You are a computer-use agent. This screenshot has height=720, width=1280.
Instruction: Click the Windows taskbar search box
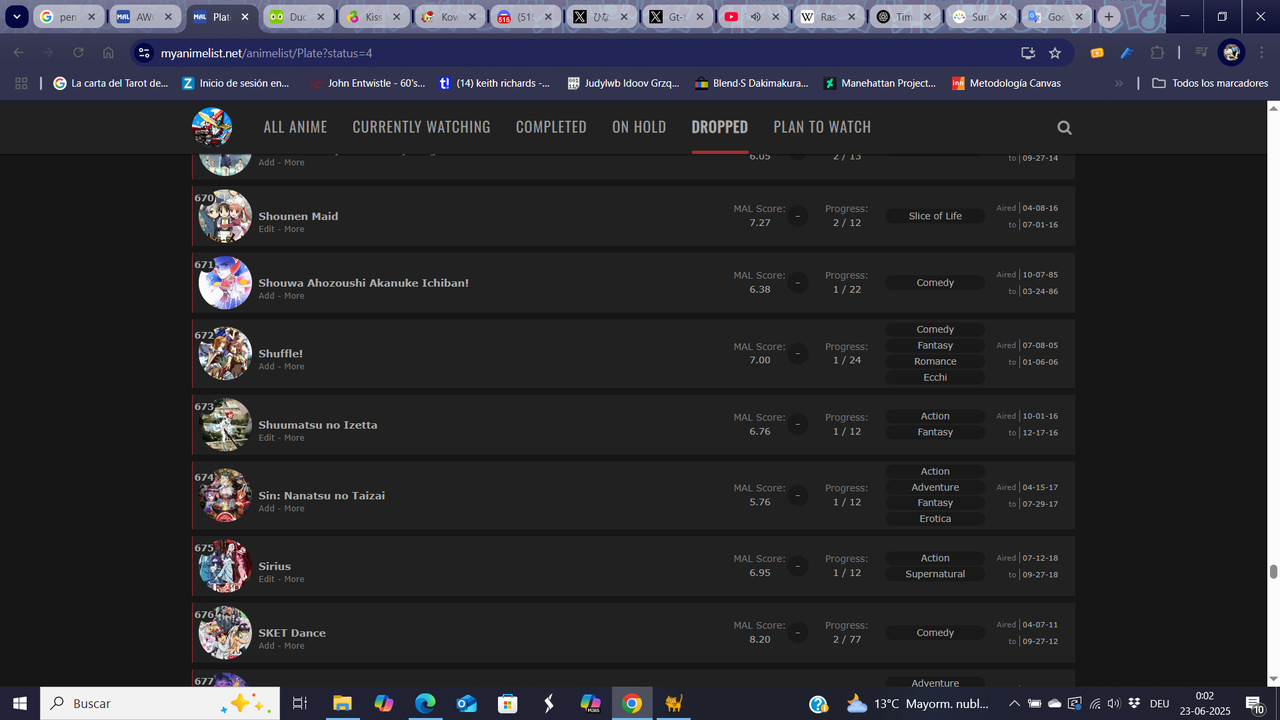pos(160,703)
